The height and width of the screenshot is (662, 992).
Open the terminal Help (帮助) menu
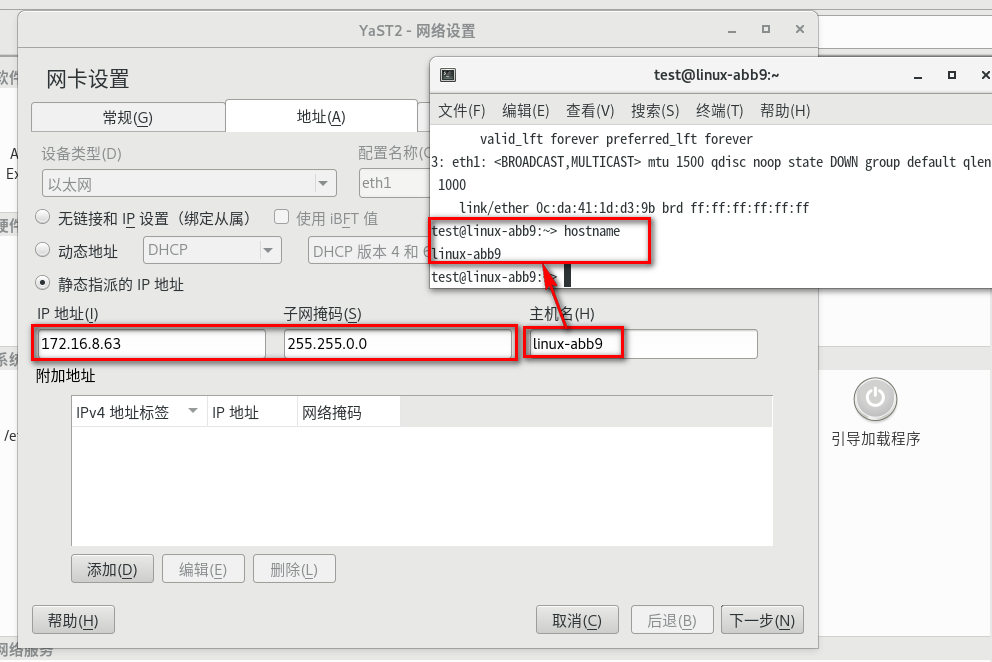pyautogui.click(x=784, y=111)
